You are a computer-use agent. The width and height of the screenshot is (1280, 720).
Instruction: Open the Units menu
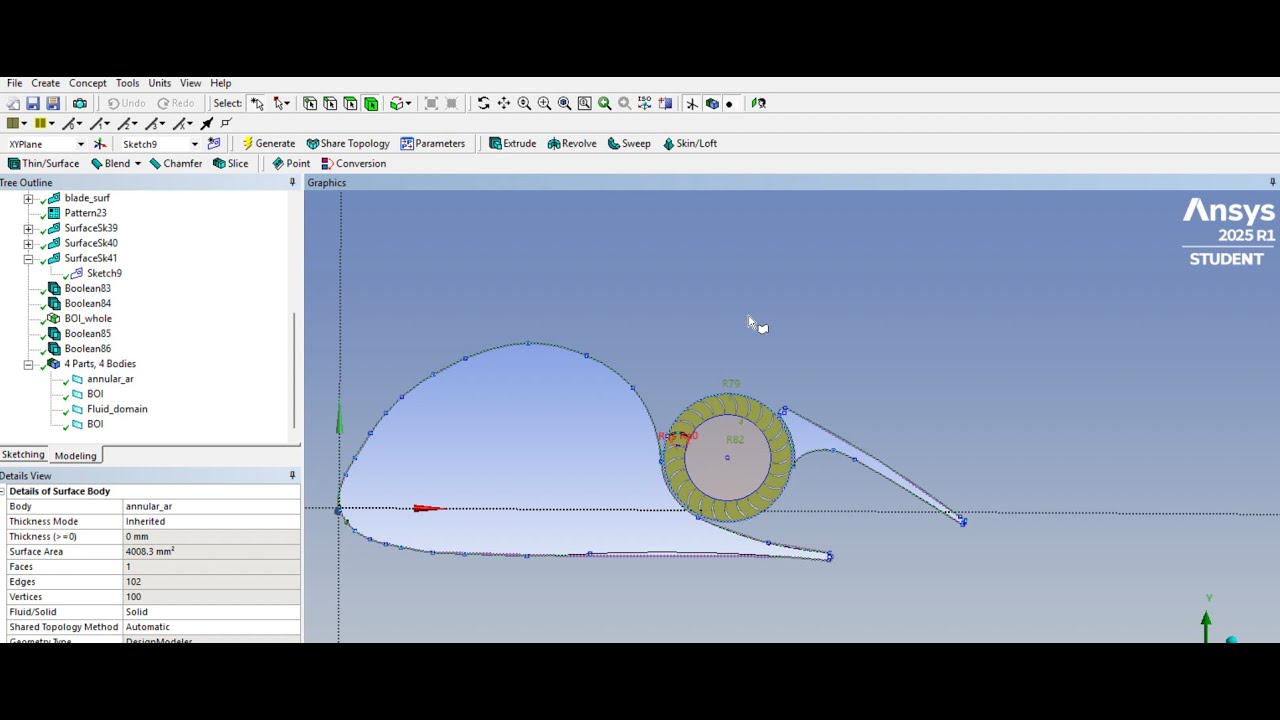coord(159,83)
